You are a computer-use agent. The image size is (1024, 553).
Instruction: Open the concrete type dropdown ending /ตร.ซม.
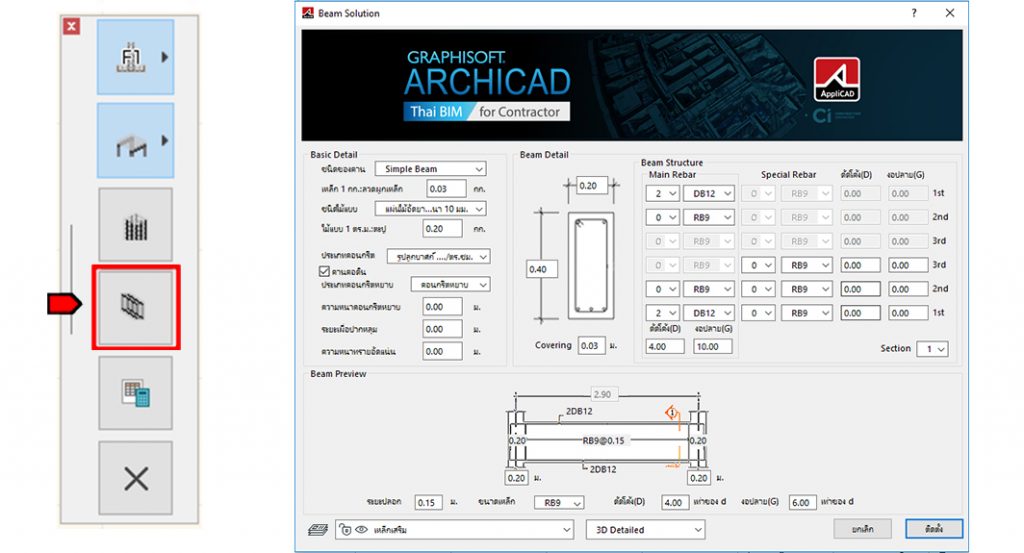[x=438, y=257]
